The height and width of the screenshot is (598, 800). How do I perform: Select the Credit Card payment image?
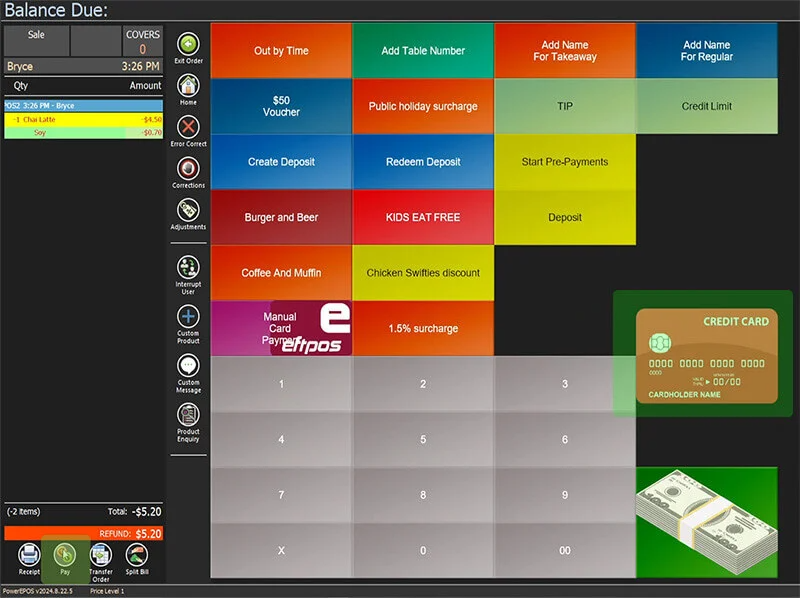click(707, 356)
